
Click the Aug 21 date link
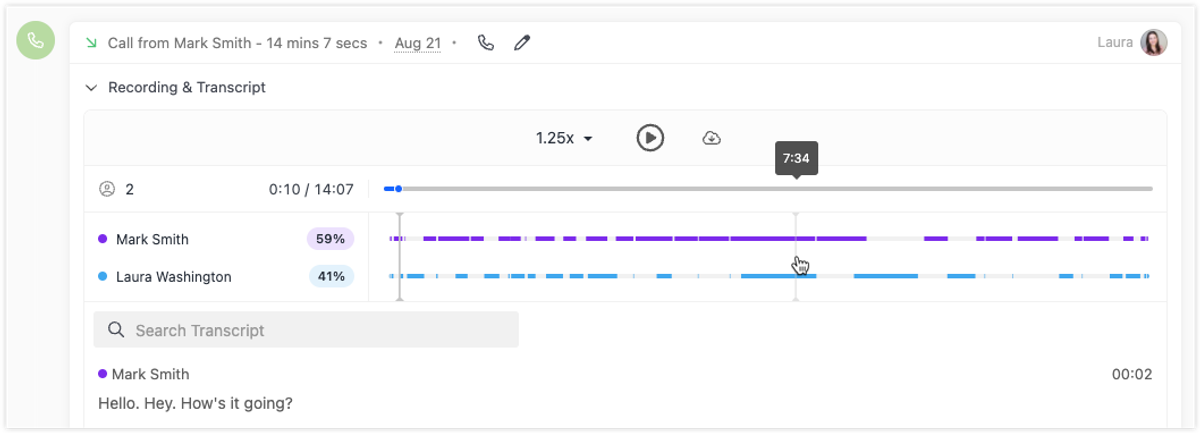coord(418,43)
